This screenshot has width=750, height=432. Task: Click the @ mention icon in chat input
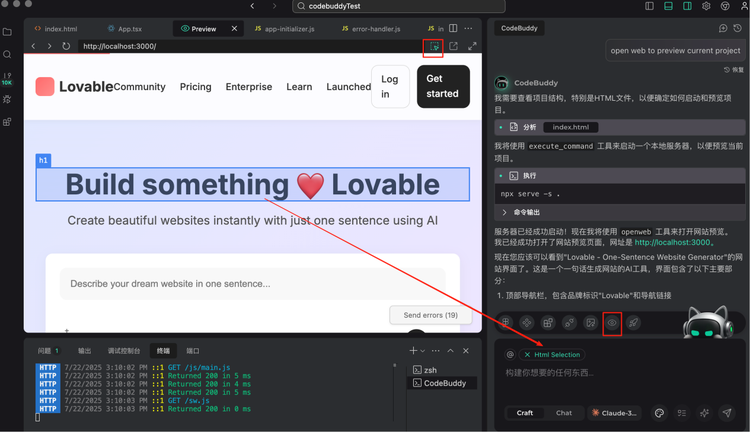tap(510, 354)
